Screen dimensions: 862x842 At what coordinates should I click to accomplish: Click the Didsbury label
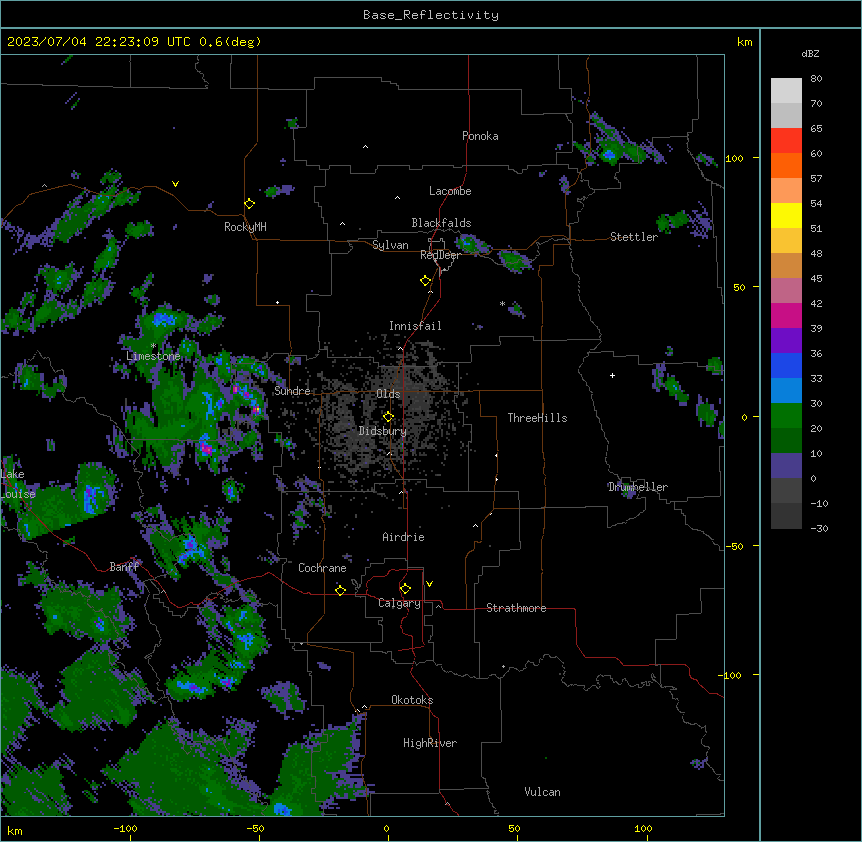pyautogui.click(x=383, y=431)
